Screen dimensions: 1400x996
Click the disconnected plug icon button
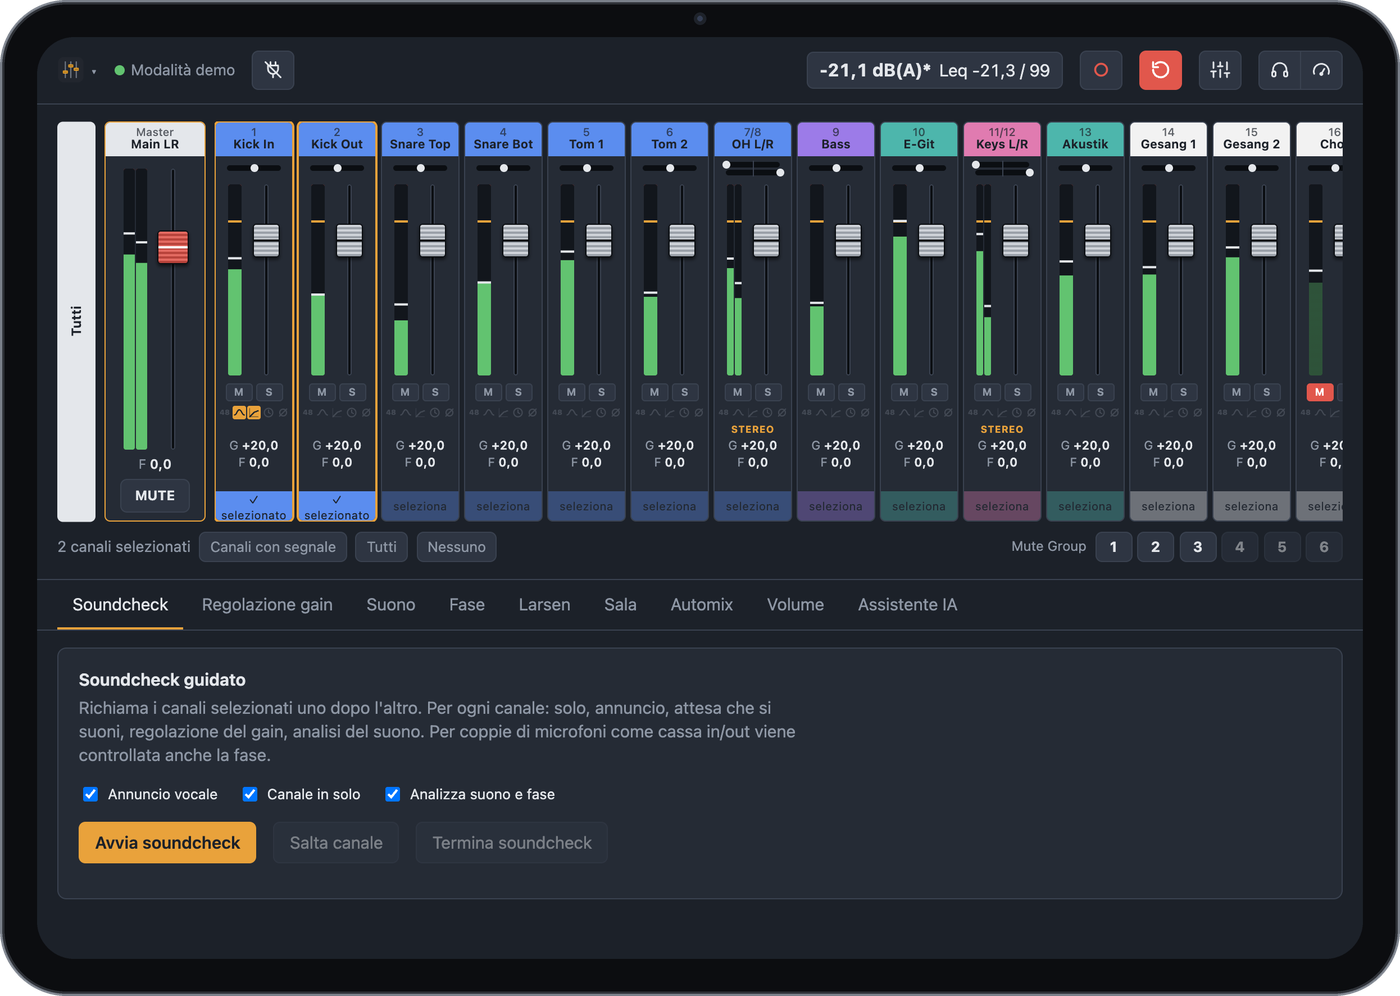(273, 70)
